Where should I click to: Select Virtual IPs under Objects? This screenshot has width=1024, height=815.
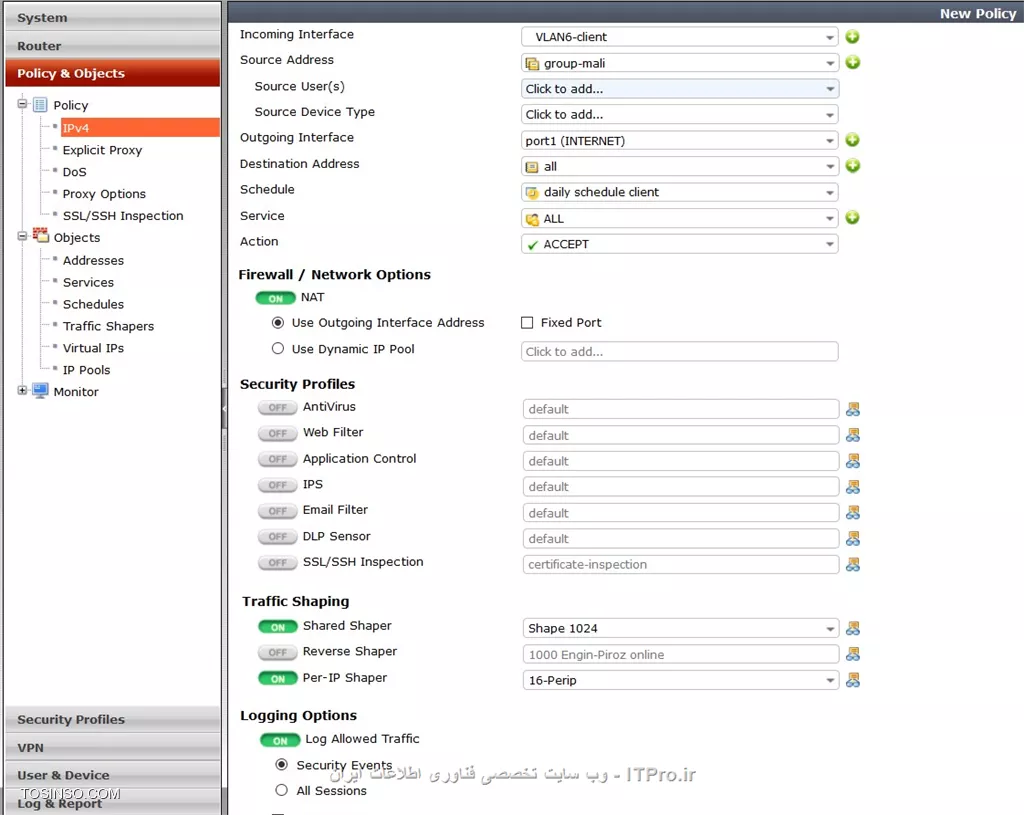(93, 348)
